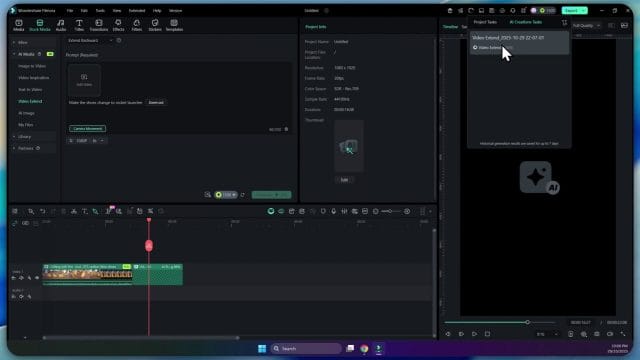Viewport: 640px width, 360px height.
Task: Open the Media tab
Action: tap(19, 25)
